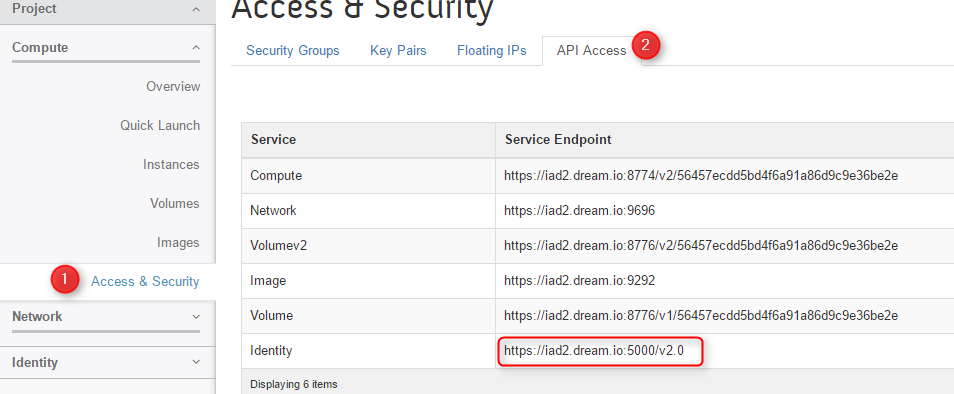Open the Security Groups tab
Viewport: 954px width, 394px height.
[x=293, y=50]
